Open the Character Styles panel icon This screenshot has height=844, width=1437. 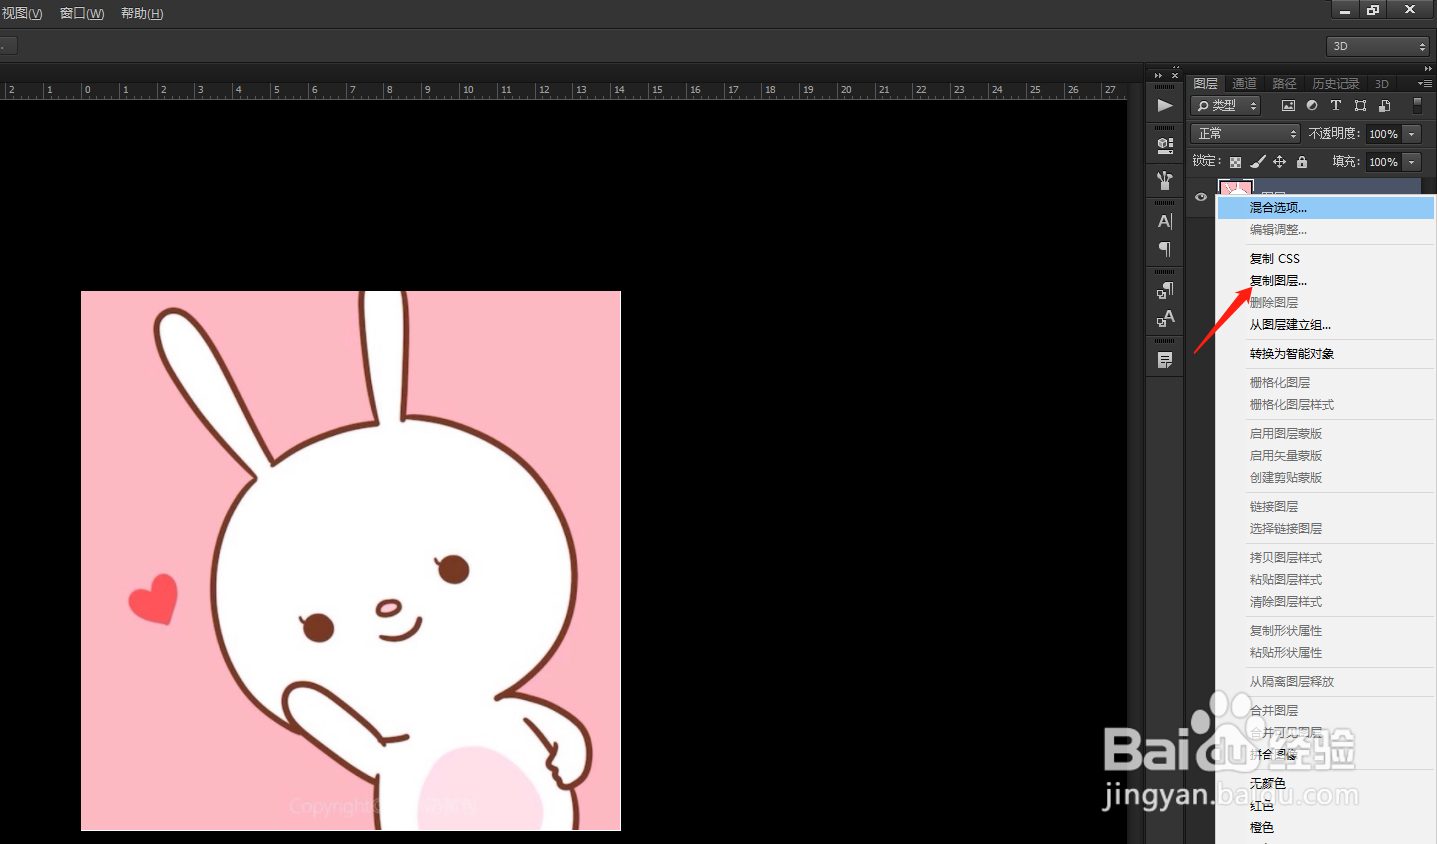(1165, 319)
